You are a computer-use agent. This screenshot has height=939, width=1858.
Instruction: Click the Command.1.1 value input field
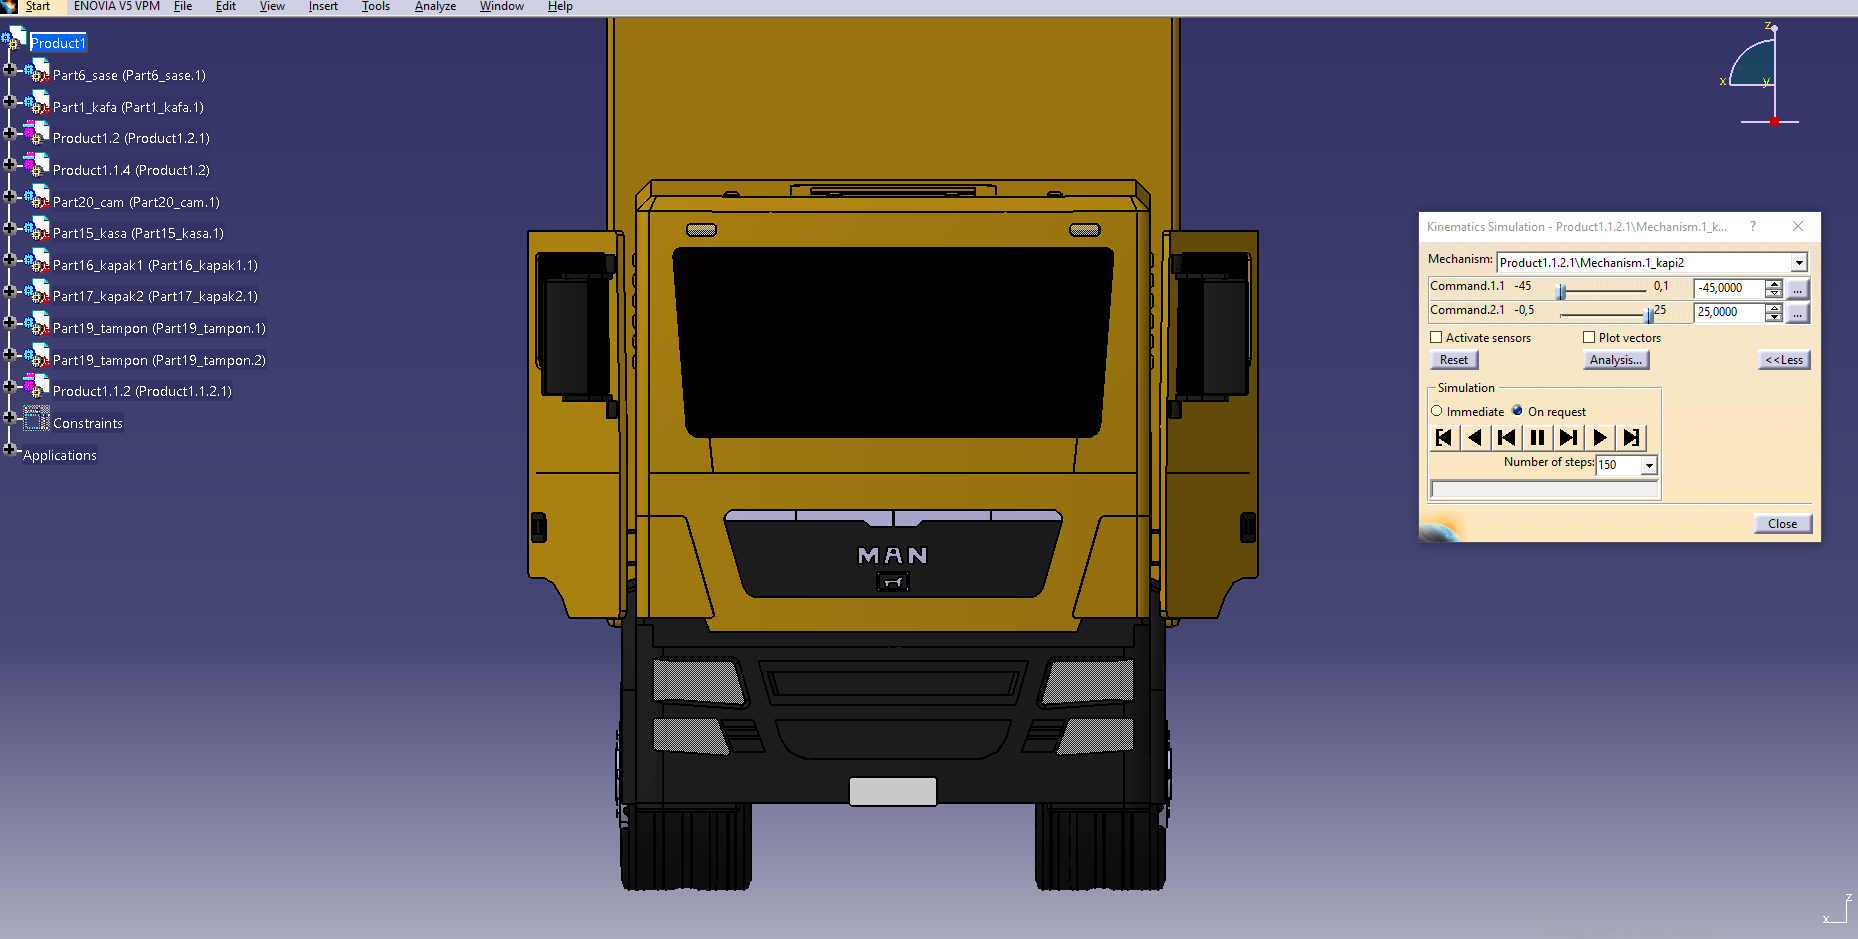coord(1730,288)
